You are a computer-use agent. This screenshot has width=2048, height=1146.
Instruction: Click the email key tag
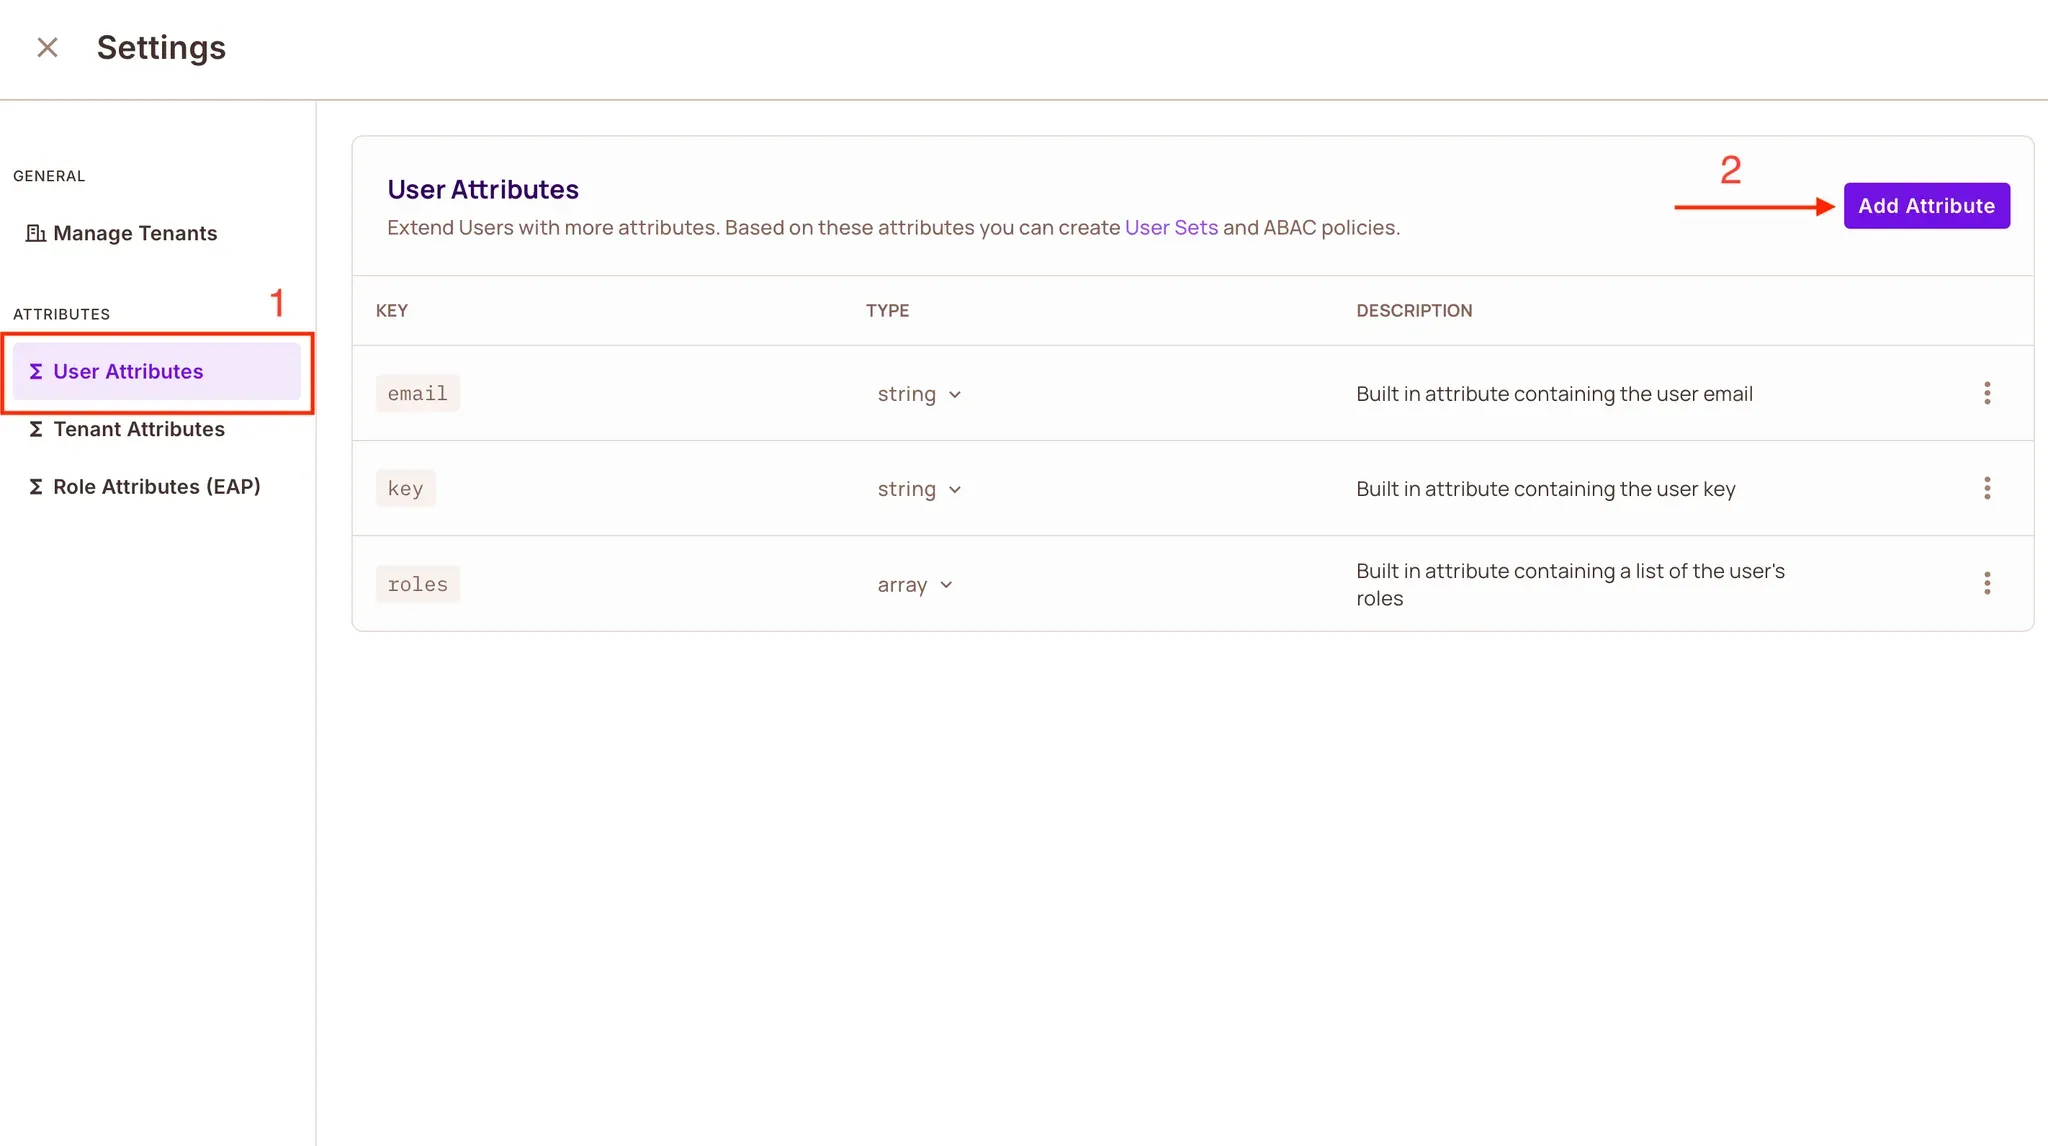click(417, 393)
